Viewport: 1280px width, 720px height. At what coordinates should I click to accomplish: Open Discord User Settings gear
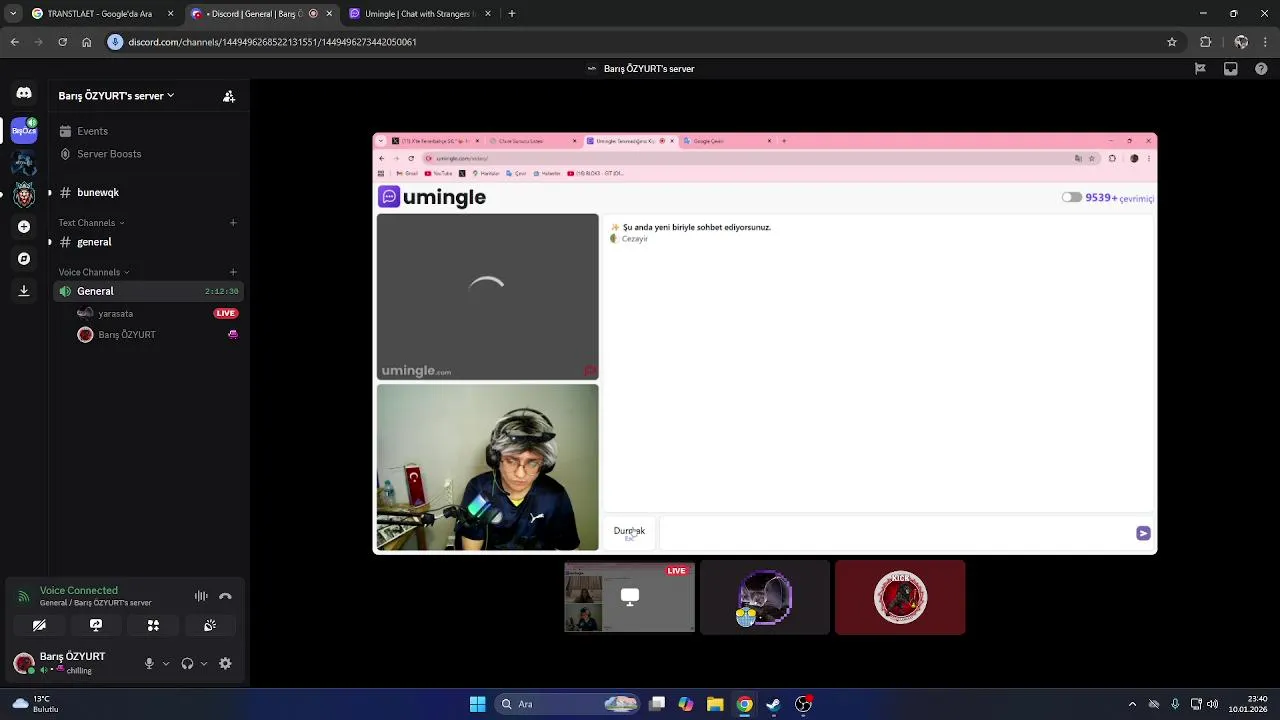225,663
